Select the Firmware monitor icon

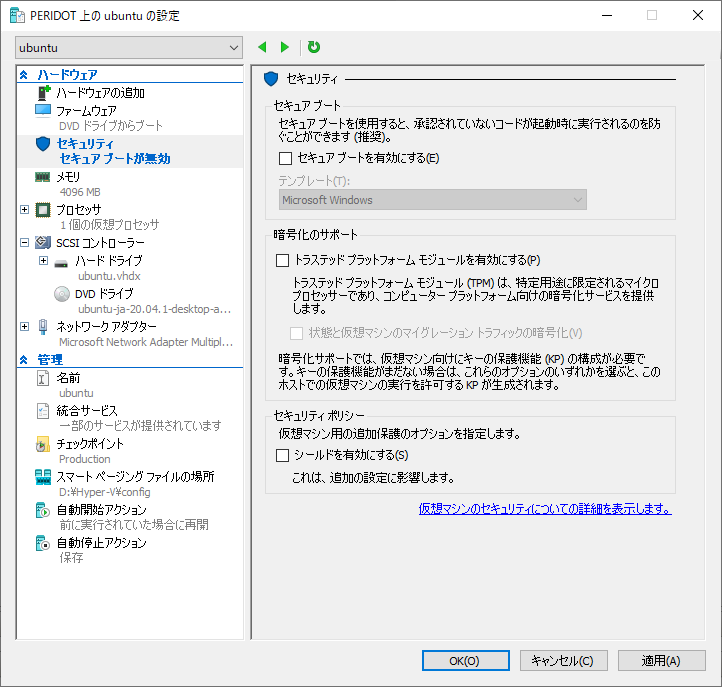pos(43,111)
